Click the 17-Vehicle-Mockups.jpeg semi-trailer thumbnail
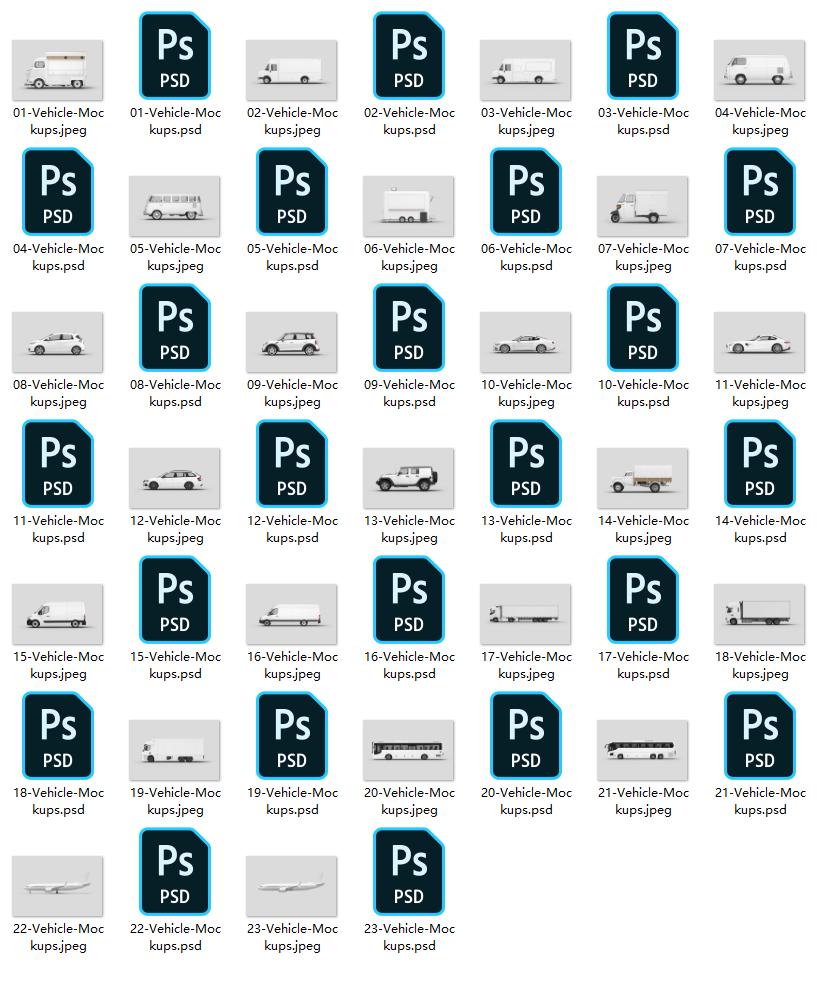The height and width of the screenshot is (987, 817). [x=526, y=614]
